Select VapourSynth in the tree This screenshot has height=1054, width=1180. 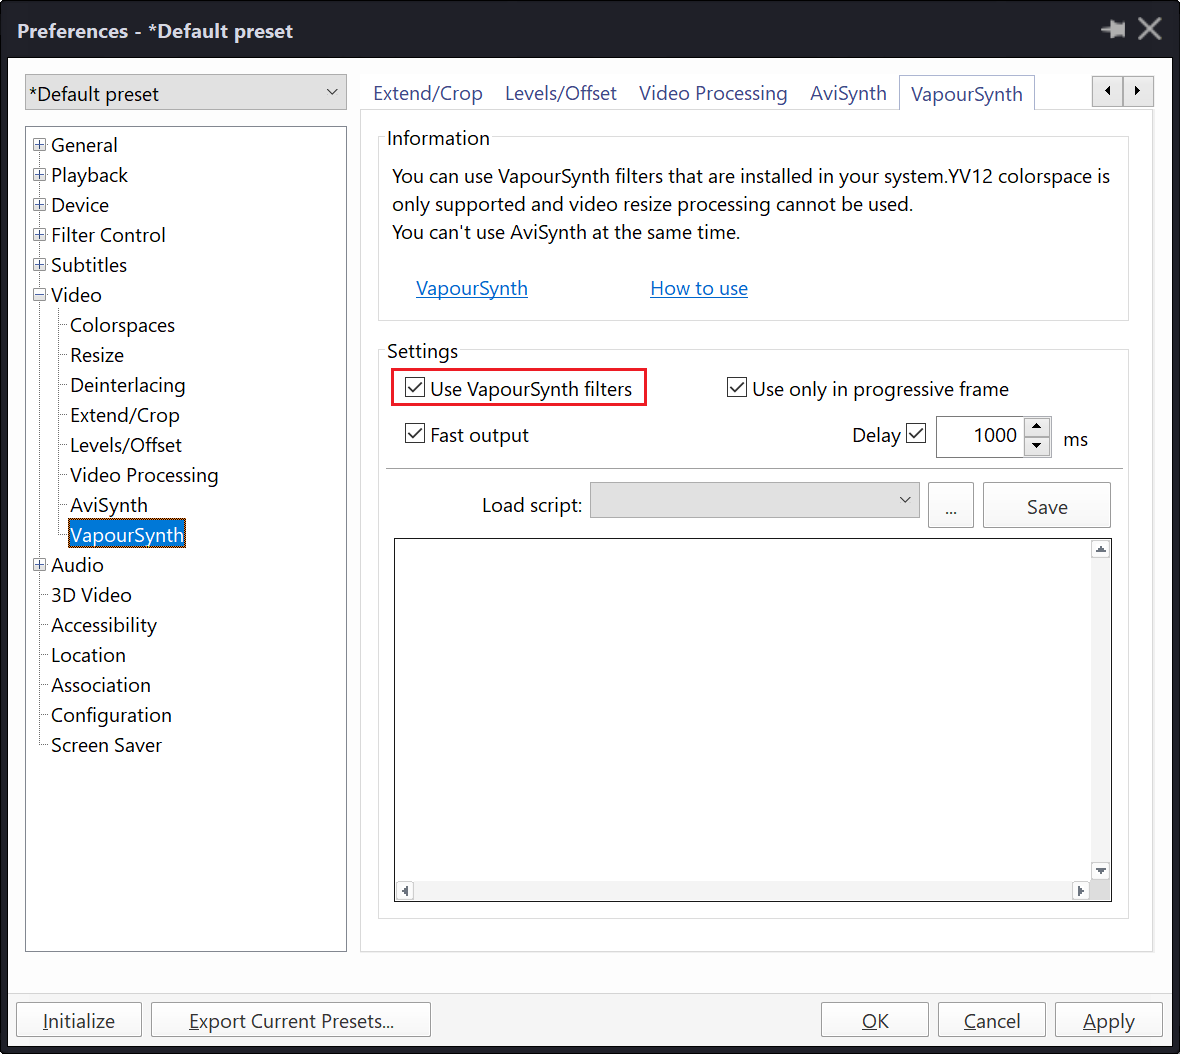point(126,535)
